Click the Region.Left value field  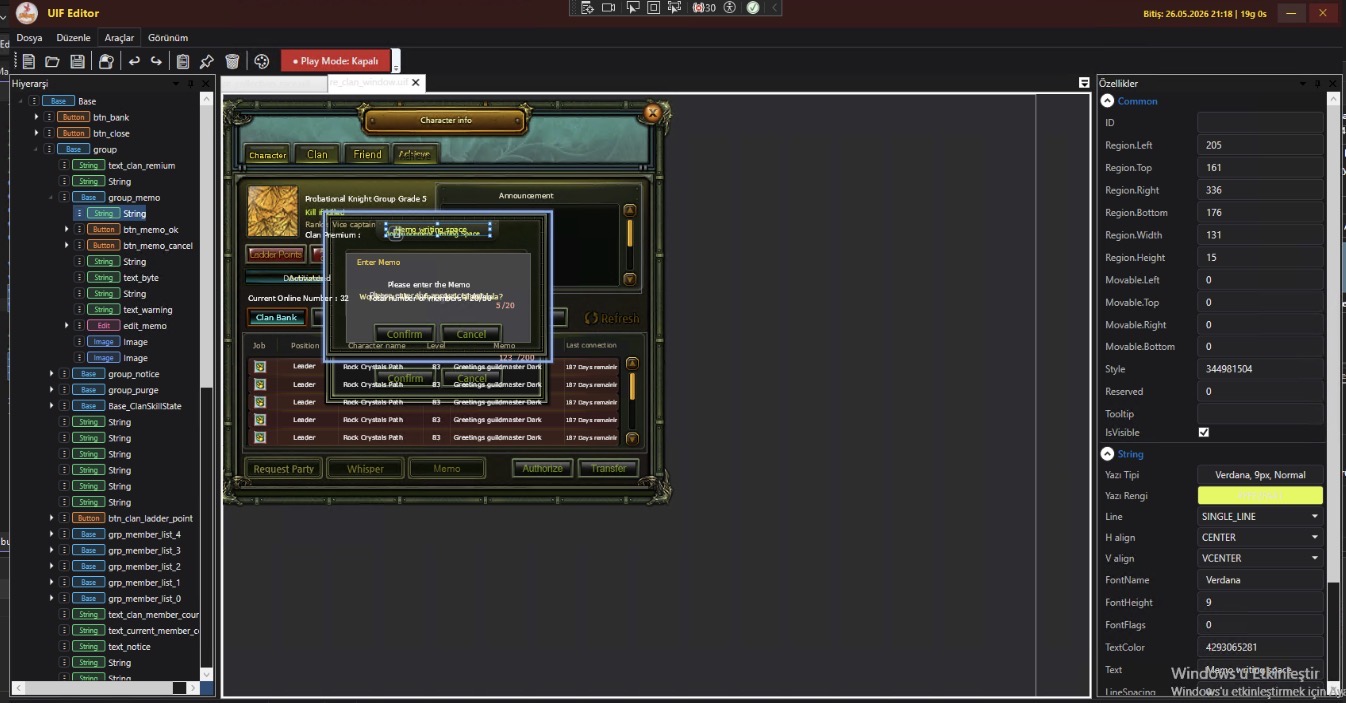pyautogui.click(x=1260, y=145)
